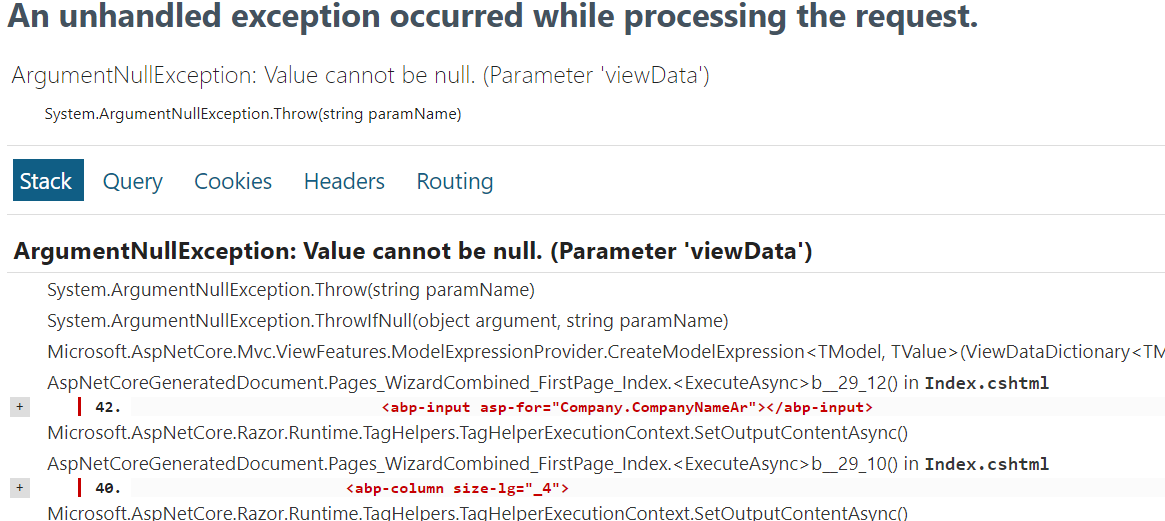Viewport: 1165px width, 521px height.
Task: Click Index.cshtml filename on b__29_10 frame
Action: click(986, 464)
